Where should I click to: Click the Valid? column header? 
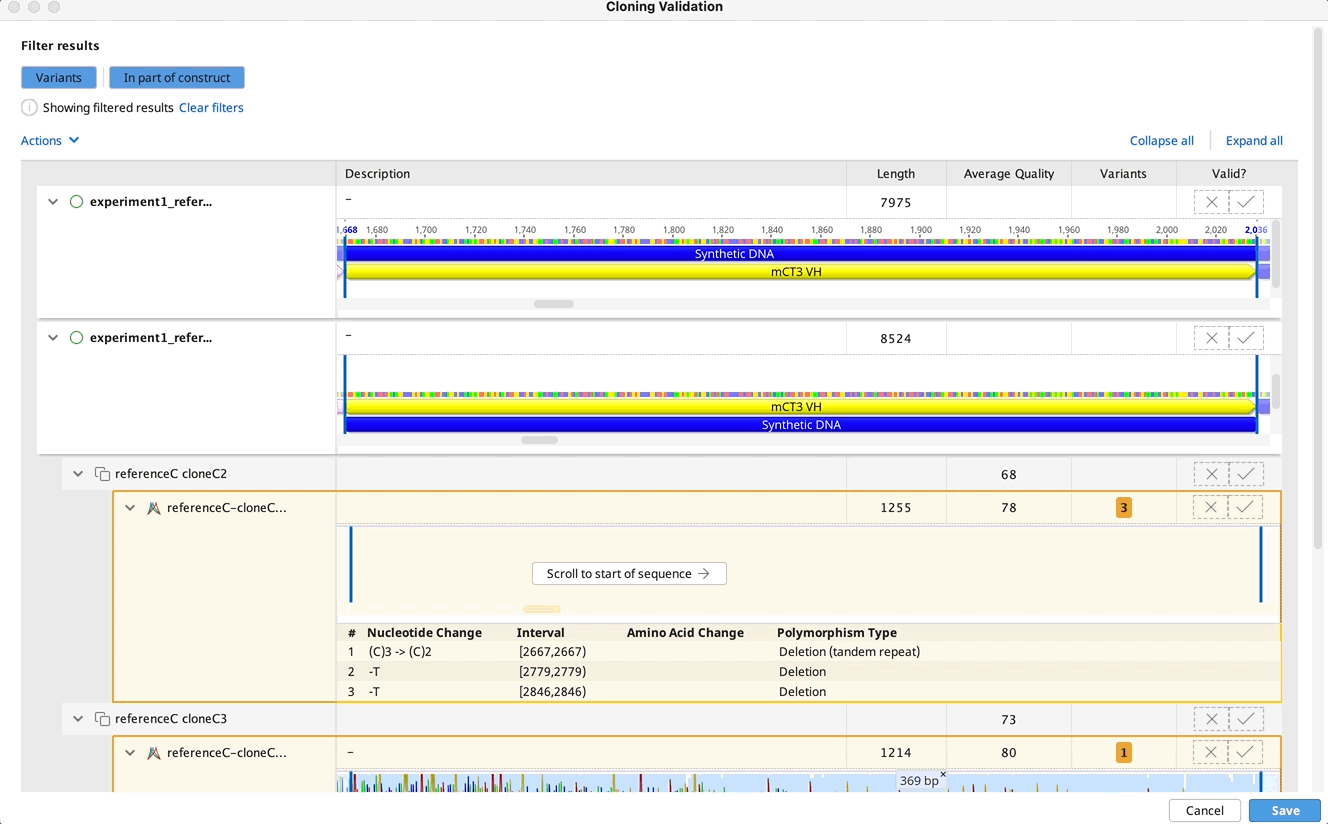(1229, 173)
